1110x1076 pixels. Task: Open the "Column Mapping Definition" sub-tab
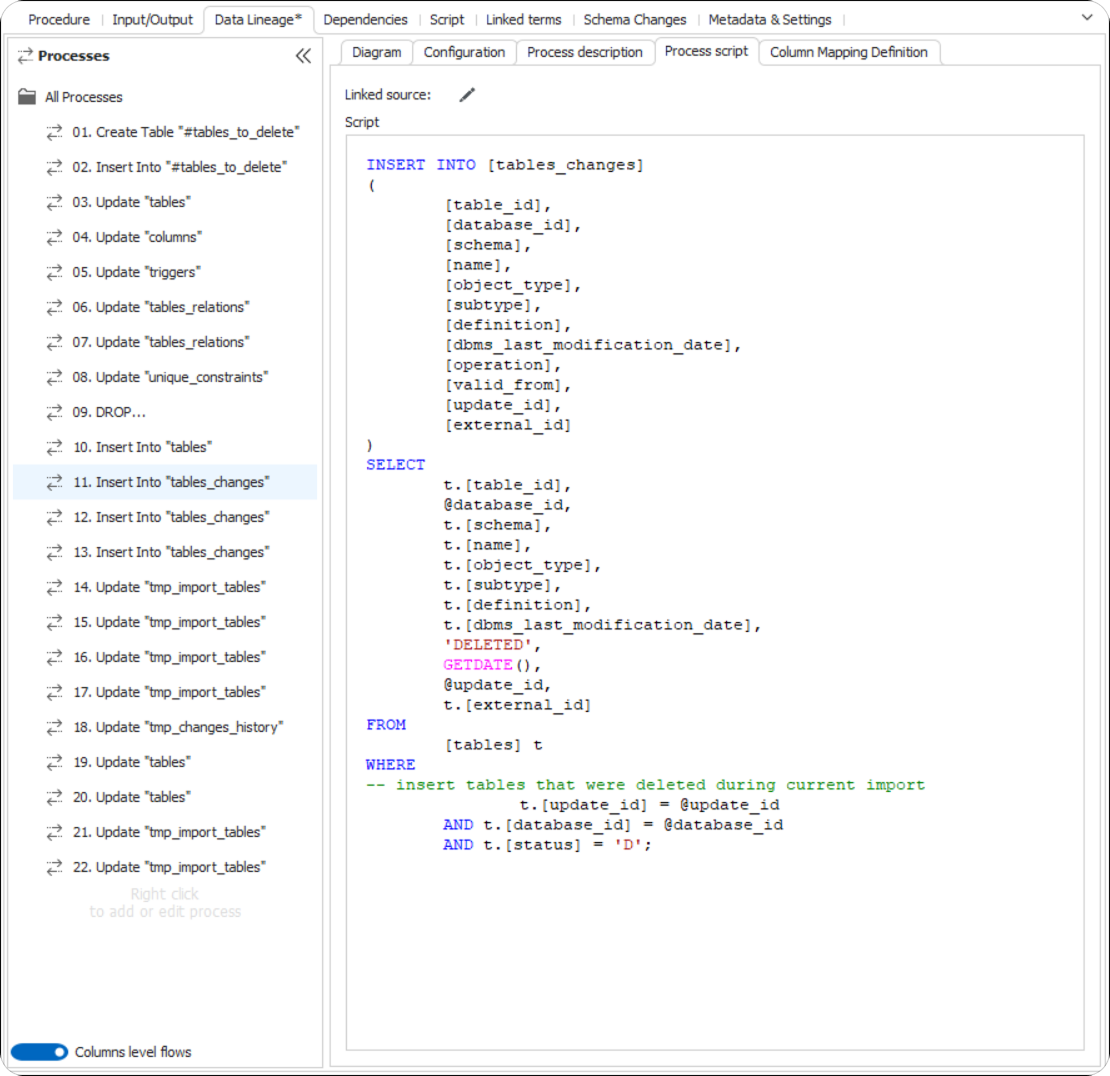[849, 52]
